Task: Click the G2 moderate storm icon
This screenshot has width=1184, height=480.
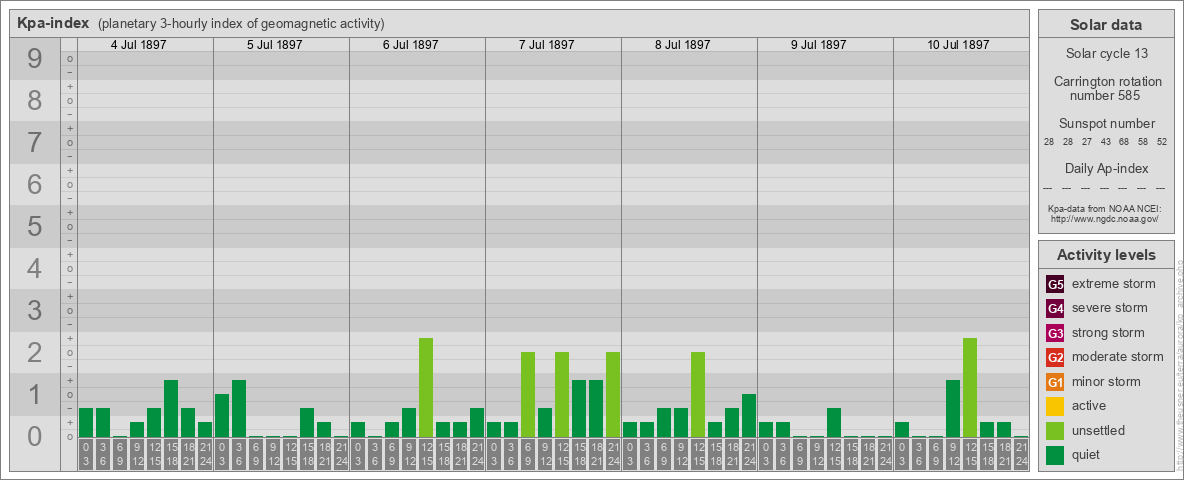Action: pyautogui.click(x=1055, y=357)
